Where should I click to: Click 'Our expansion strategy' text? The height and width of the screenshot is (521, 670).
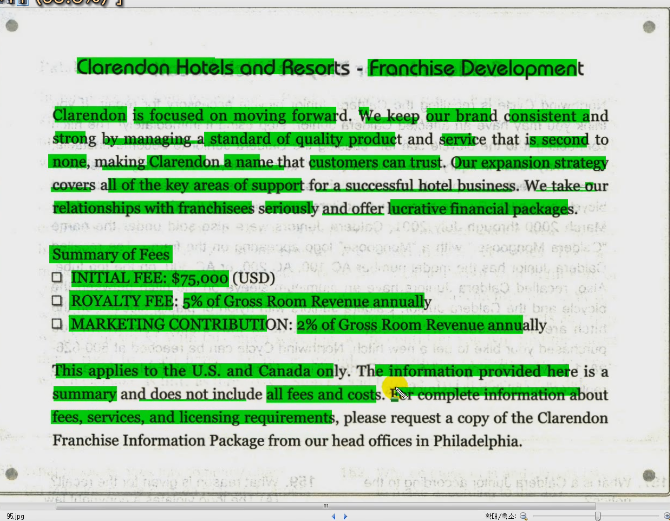click(x=529, y=163)
